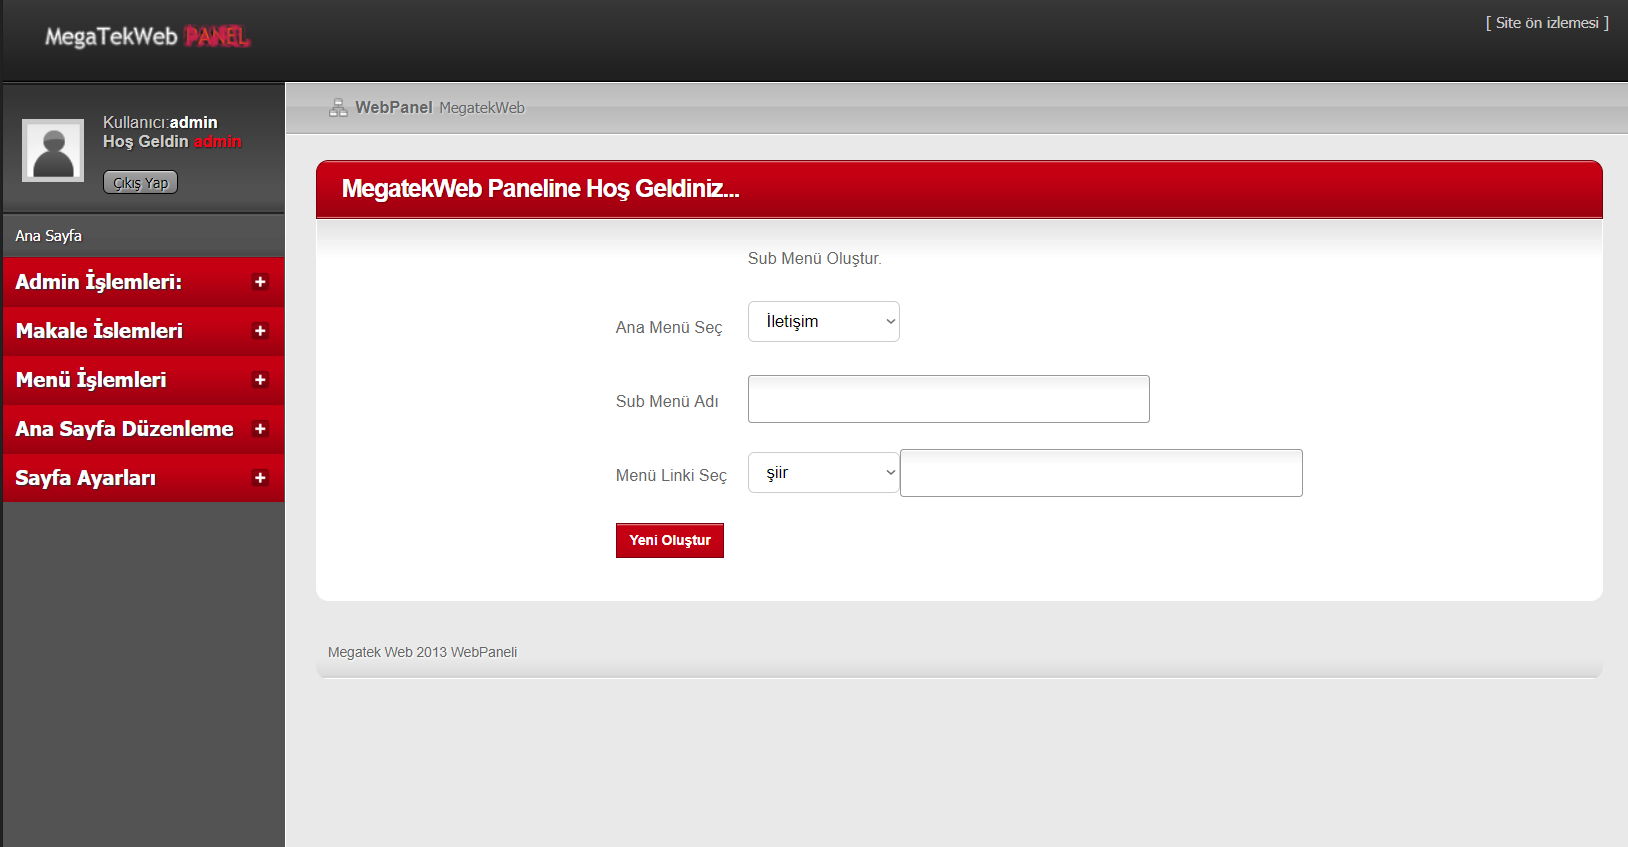The image size is (1628, 847).
Task: Click the user avatar picture
Action: coord(53,151)
